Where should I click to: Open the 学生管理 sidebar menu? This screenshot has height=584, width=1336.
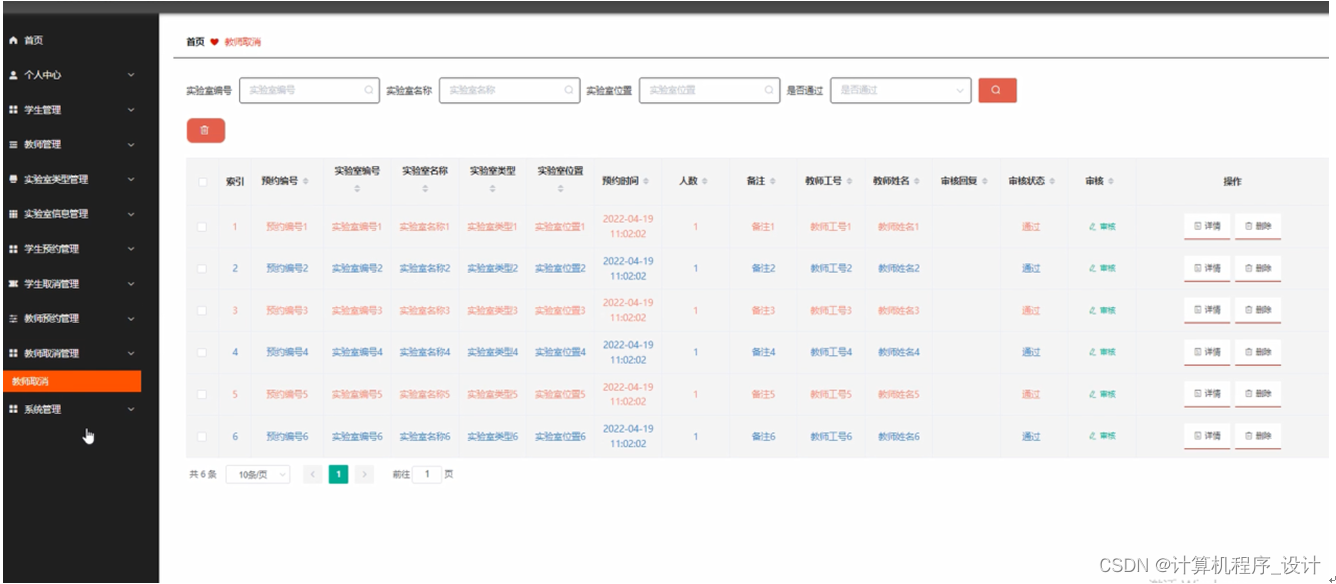click(72, 110)
